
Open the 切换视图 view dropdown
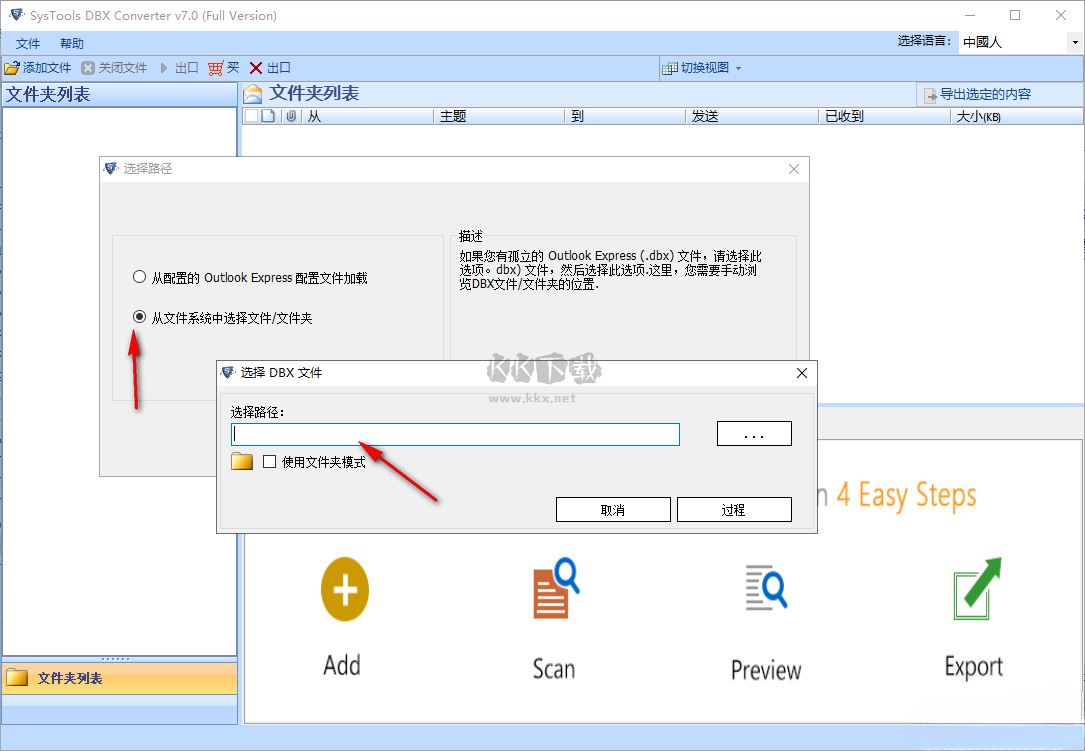click(x=698, y=67)
